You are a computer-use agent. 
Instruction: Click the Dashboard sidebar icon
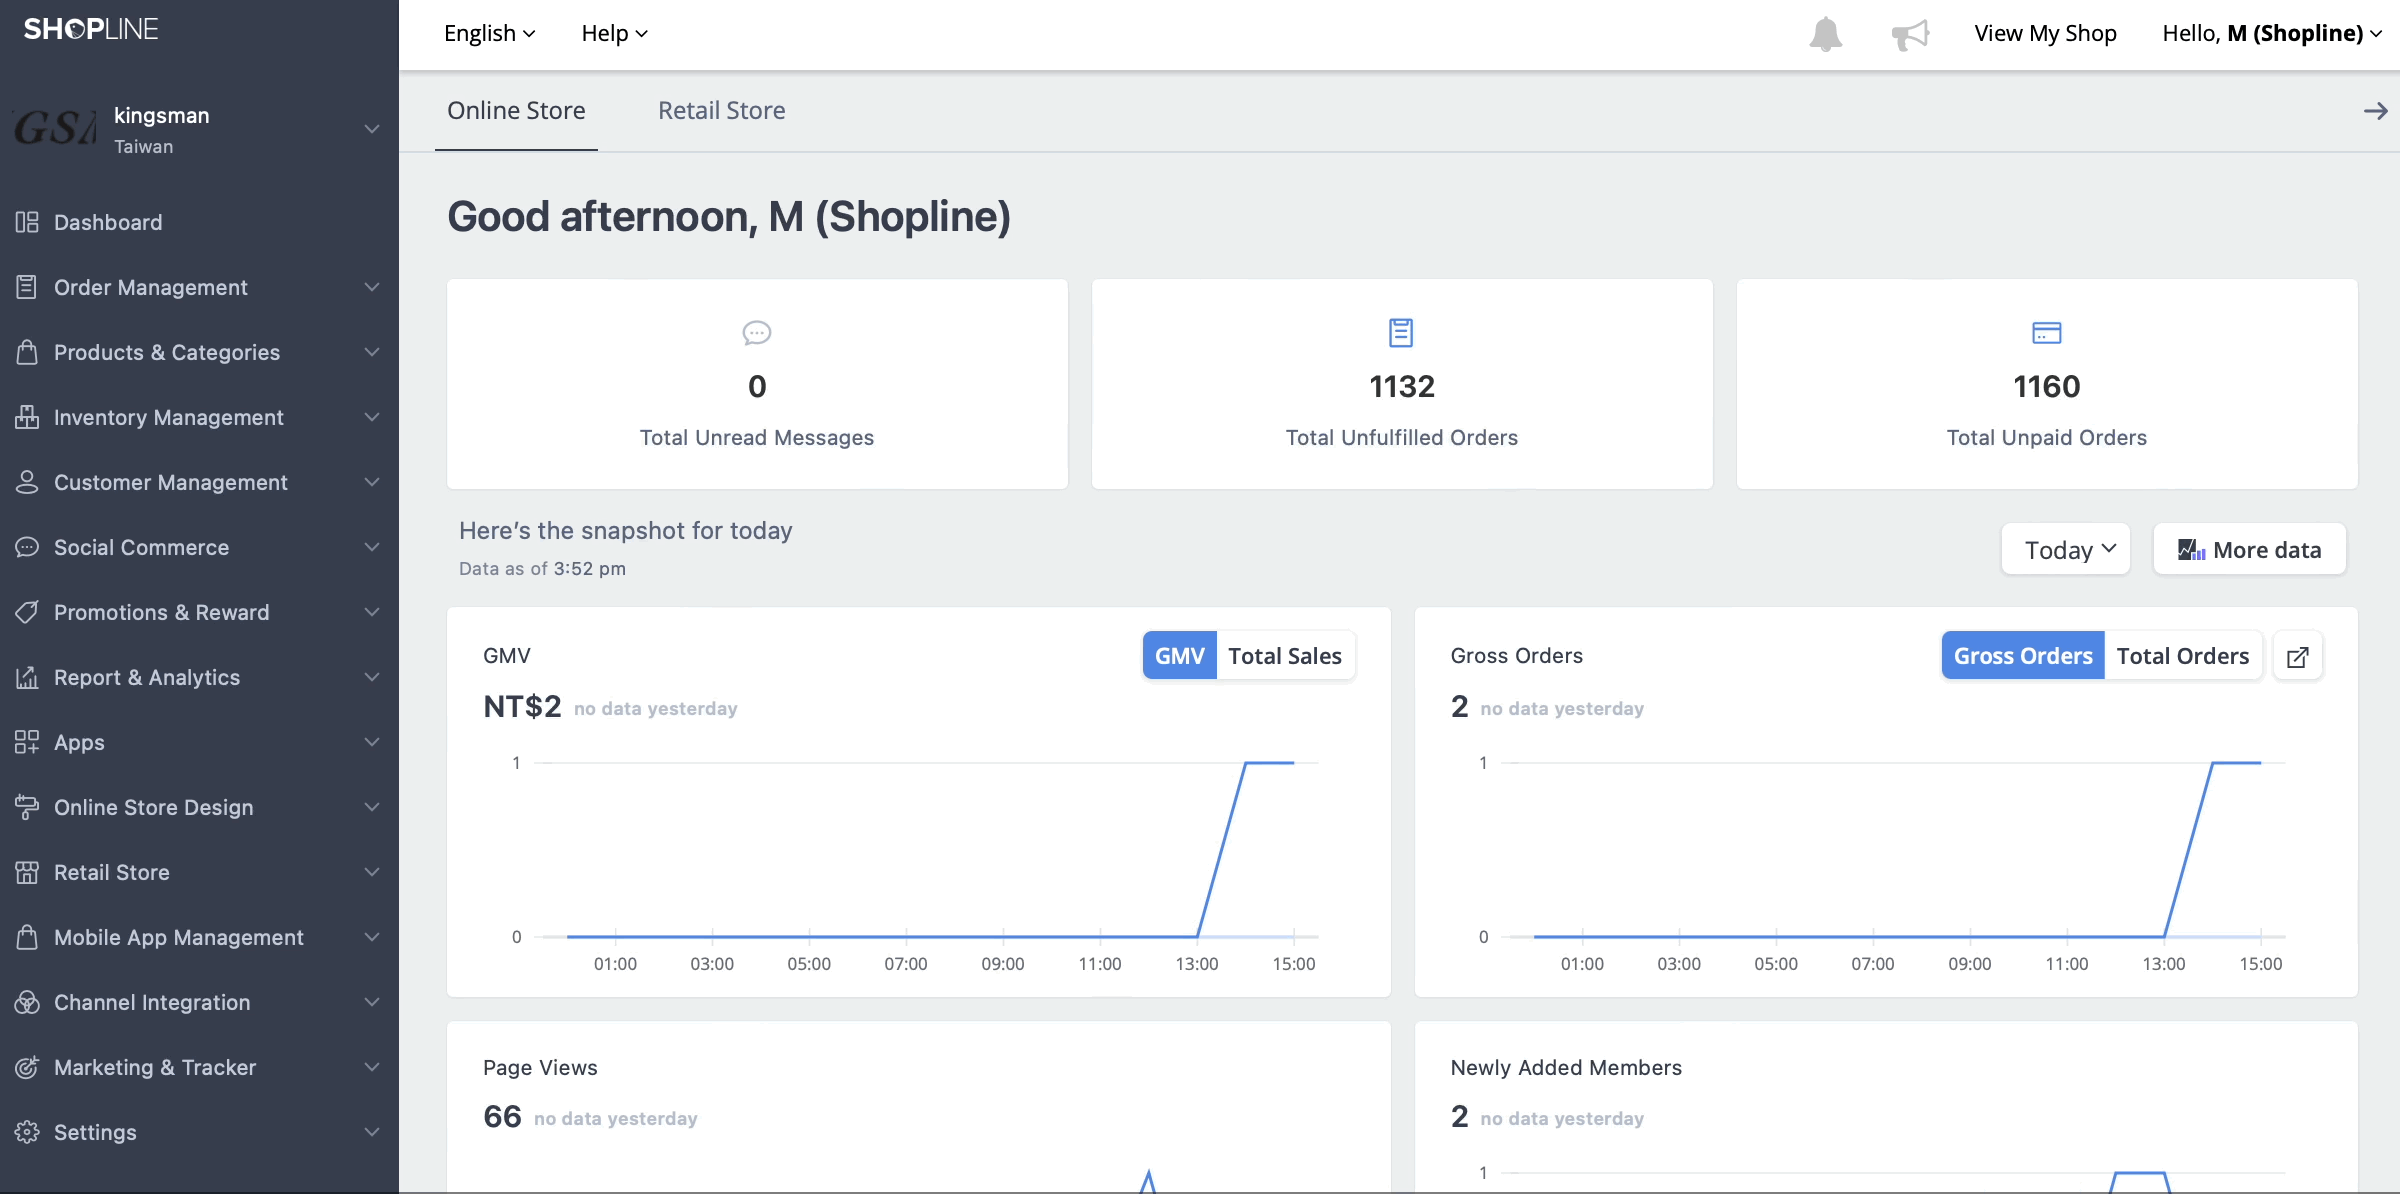[27, 222]
